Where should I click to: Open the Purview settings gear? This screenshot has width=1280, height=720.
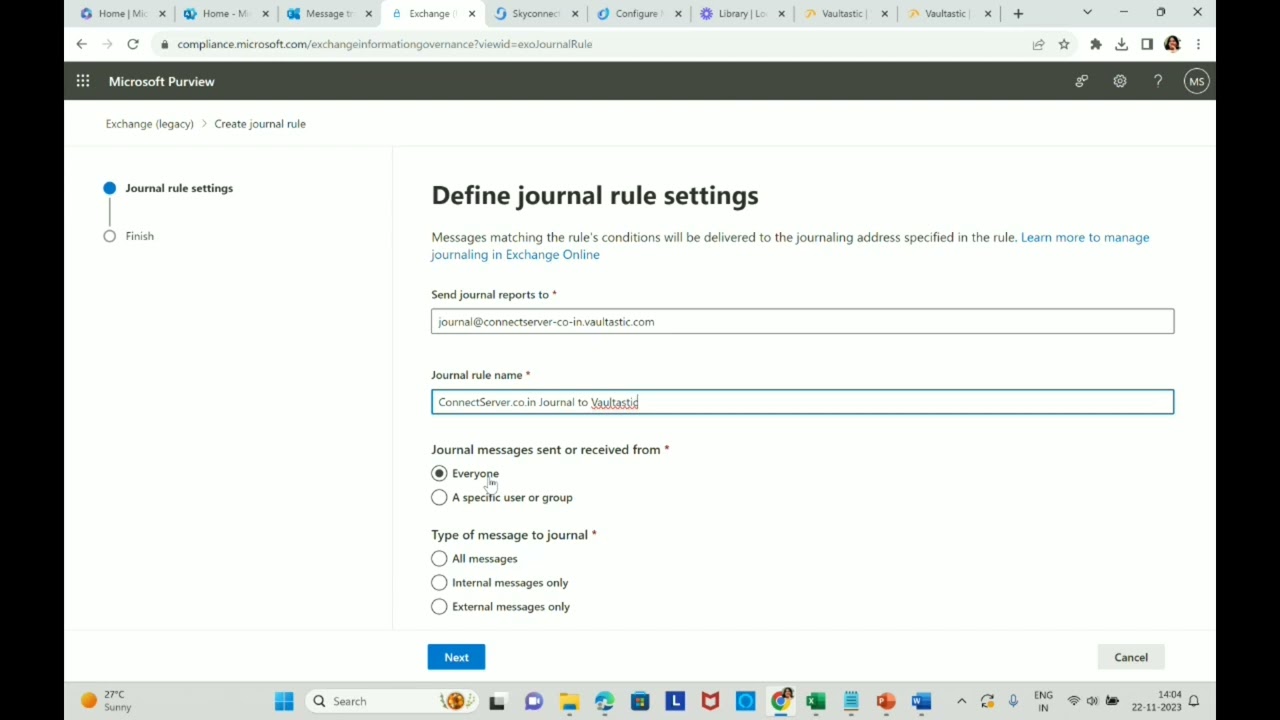coord(1120,81)
